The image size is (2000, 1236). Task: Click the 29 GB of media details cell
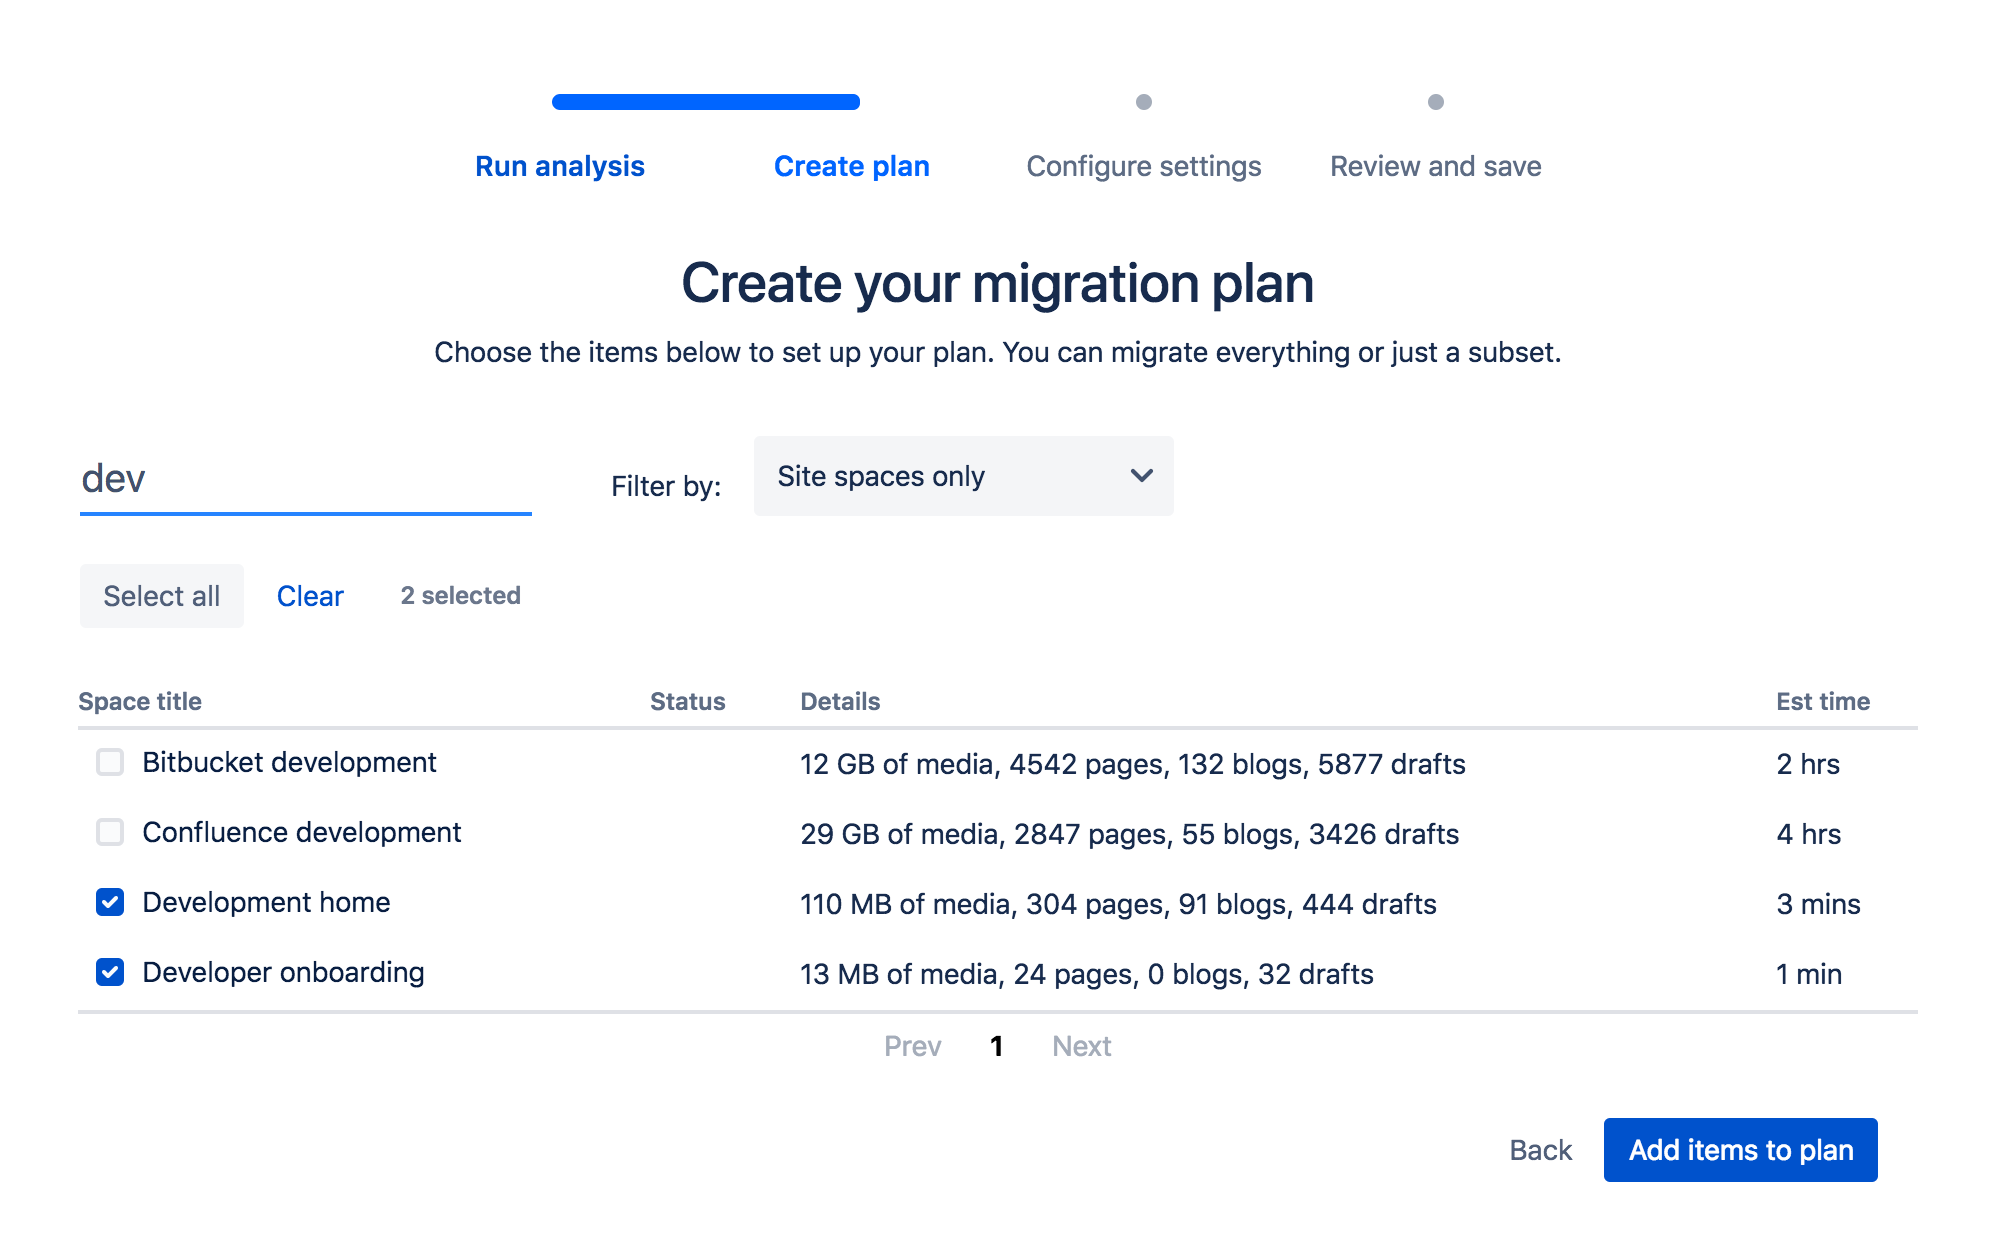1130,834
